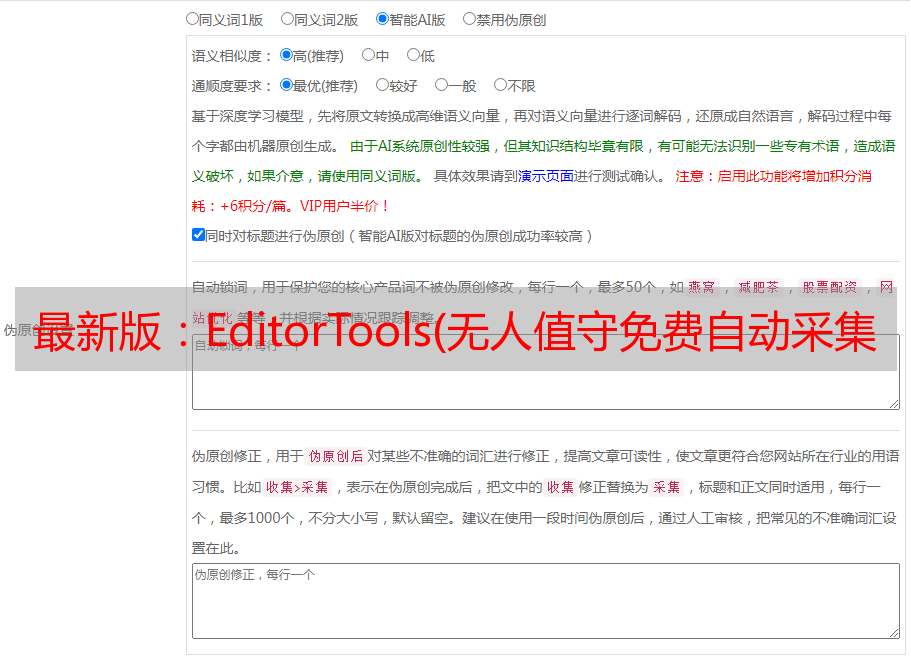Set 语义相似度 to 高(推荐)
This screenshot has height=658, width=911.
pyautogui.click(x=287, y=56)
